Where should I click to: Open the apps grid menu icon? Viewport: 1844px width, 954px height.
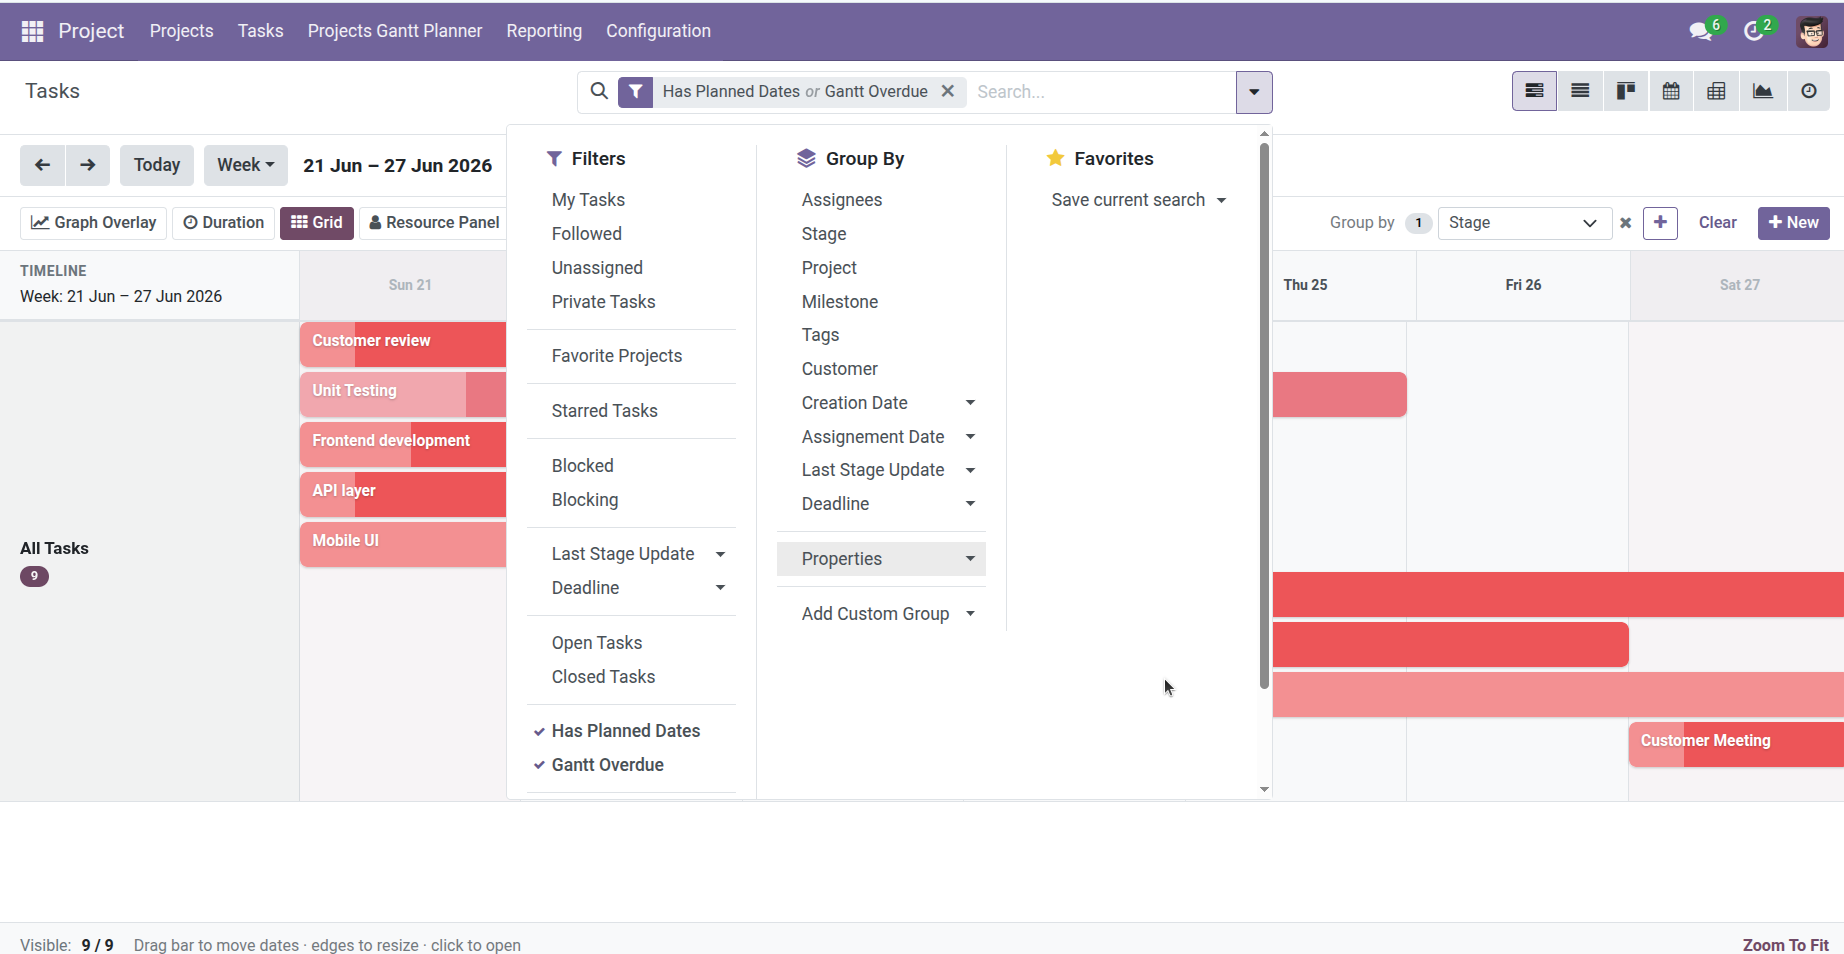(32, 31)
